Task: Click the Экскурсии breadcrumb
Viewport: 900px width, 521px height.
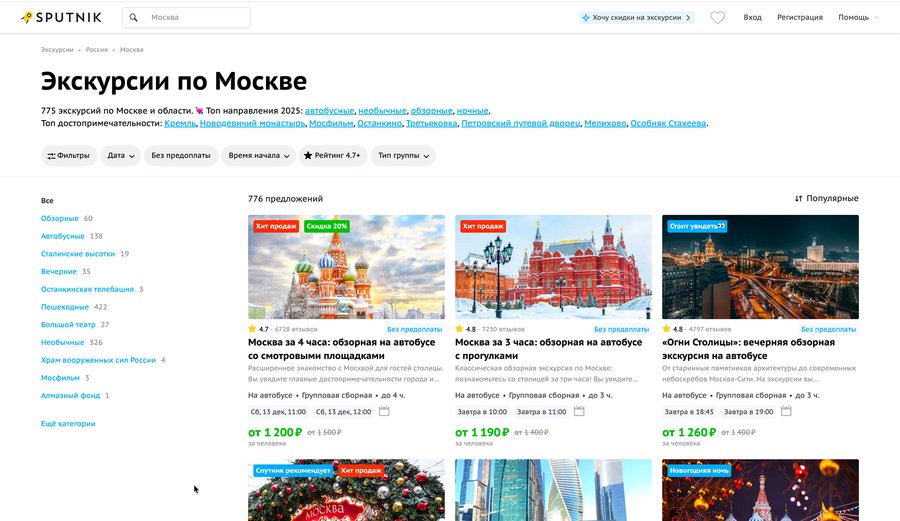Action: pyautogui.click(x=57, y=50)
